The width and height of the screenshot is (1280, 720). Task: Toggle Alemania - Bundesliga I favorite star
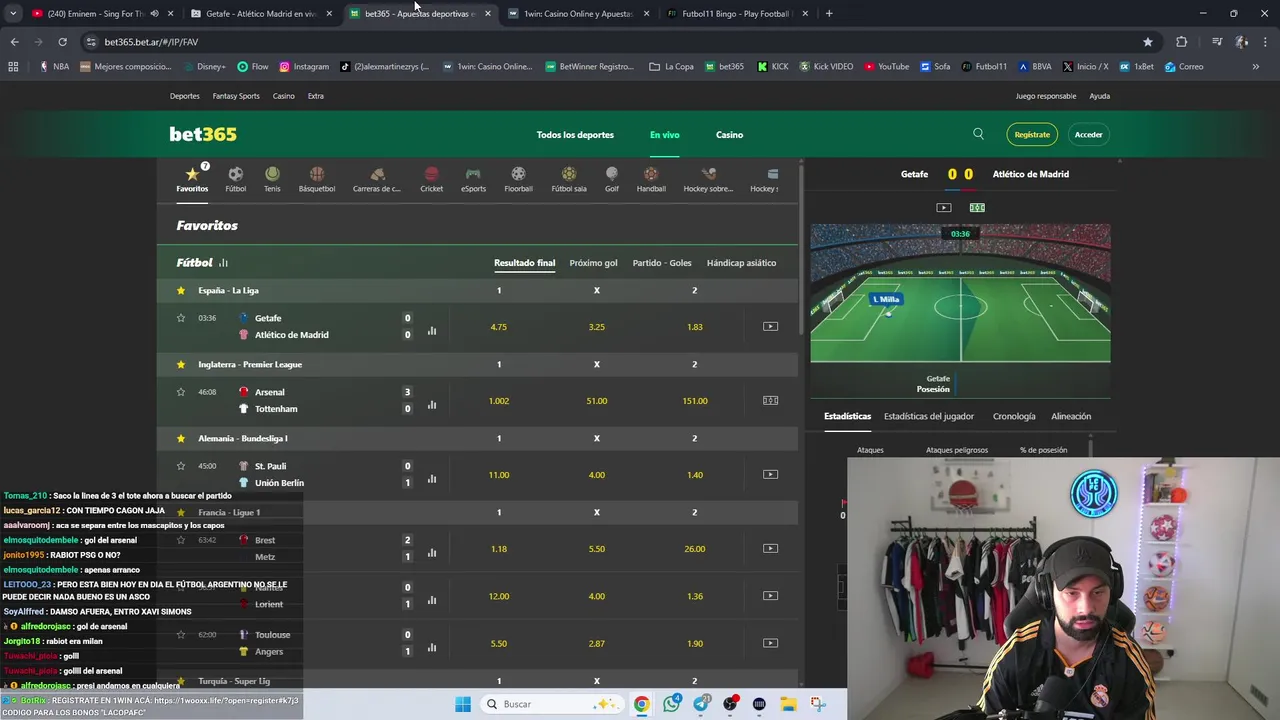[181, 438]
